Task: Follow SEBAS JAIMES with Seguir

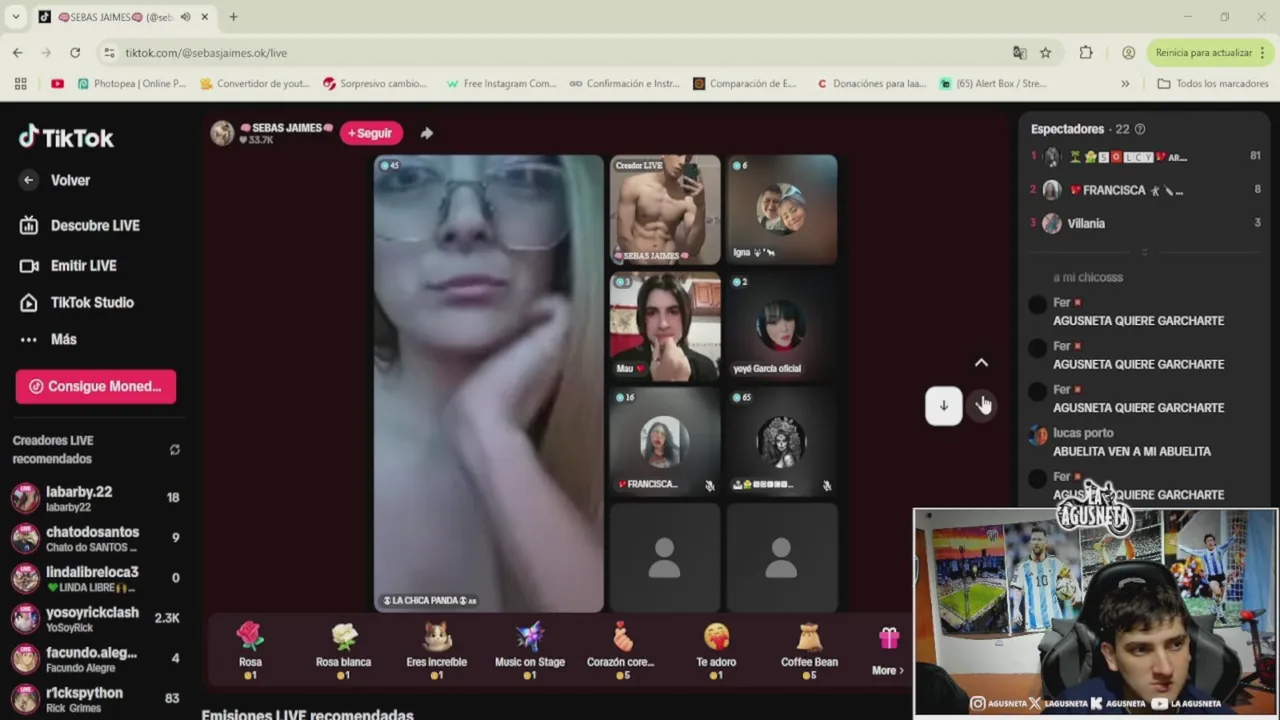Action: tap(371, 133)
